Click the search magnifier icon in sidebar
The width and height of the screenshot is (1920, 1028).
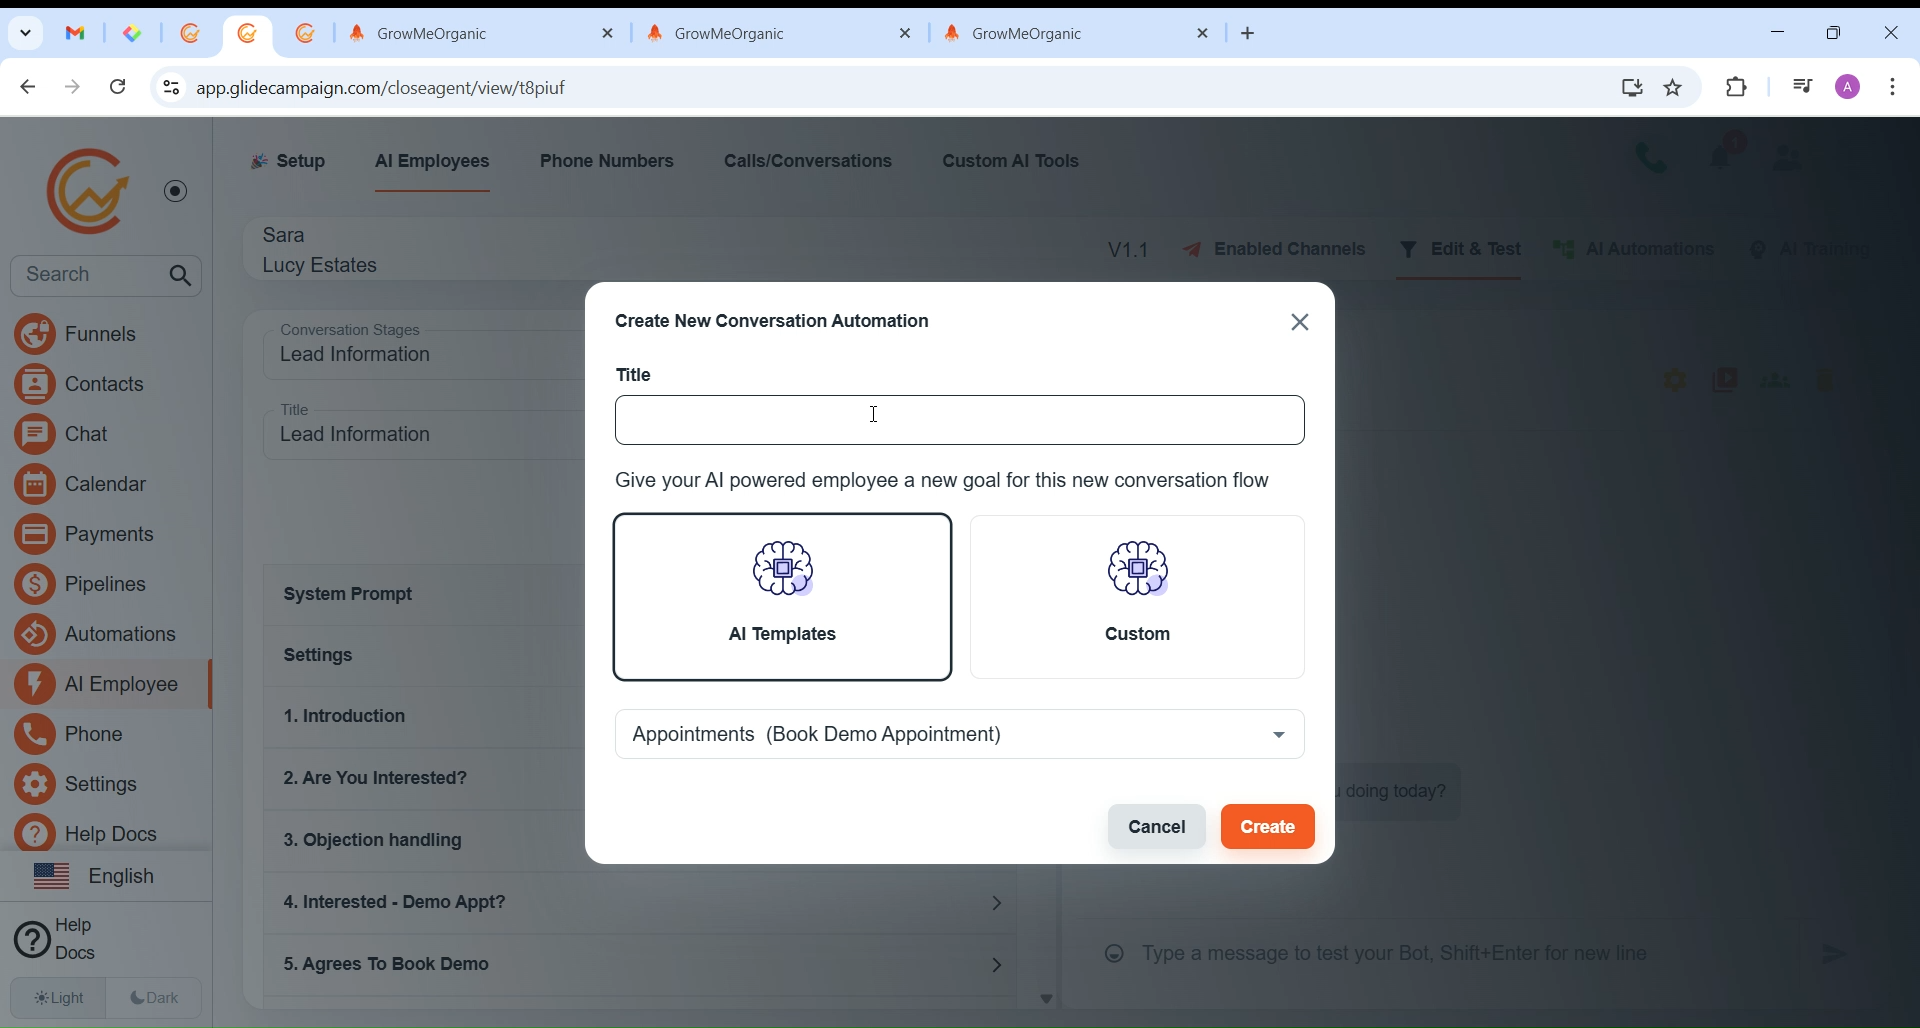[181, 276]
